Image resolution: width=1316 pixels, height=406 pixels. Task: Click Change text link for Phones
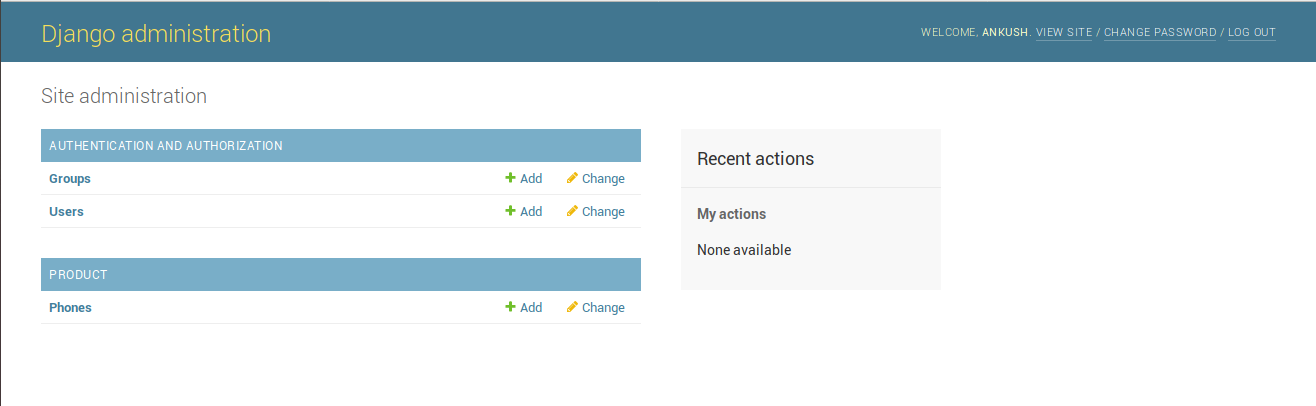pos(603,308)
